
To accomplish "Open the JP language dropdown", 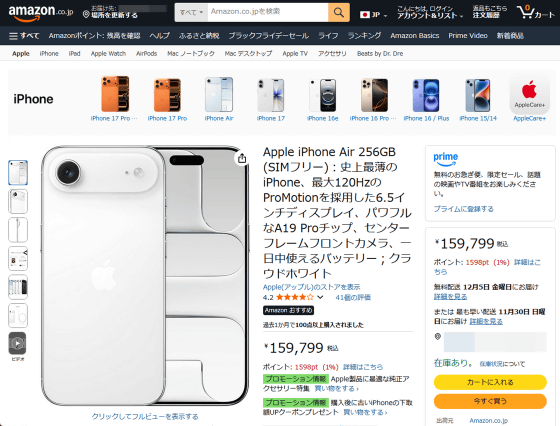I will [374, 15].
